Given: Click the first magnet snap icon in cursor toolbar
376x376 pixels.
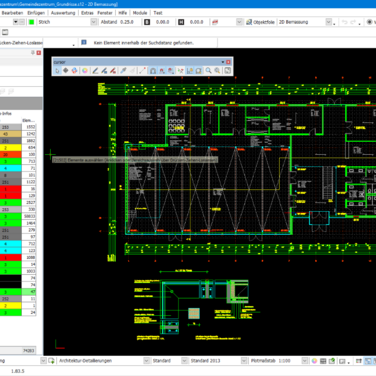Looking at the screenshot, I should click(x=153, y=71).
